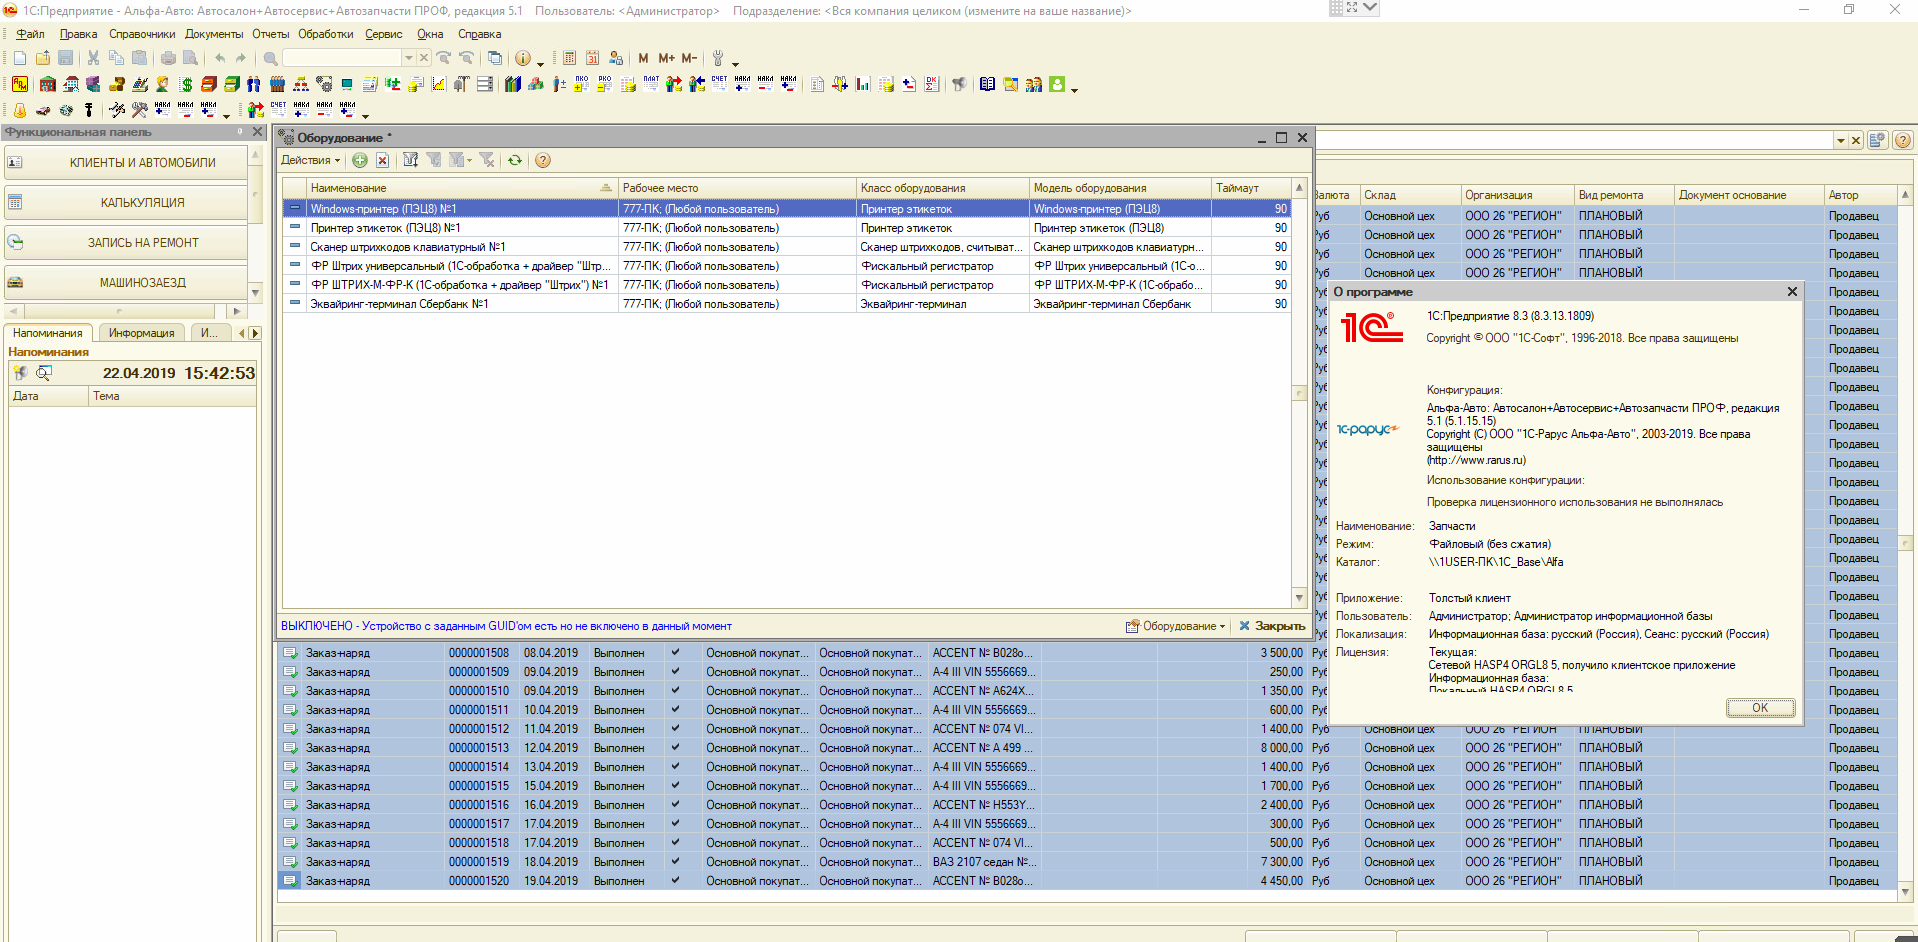This screenshot has width=1918, height=942.
Task: Click the МАШИНОЗАЕЗД panel button
Action: click(126, 283)
